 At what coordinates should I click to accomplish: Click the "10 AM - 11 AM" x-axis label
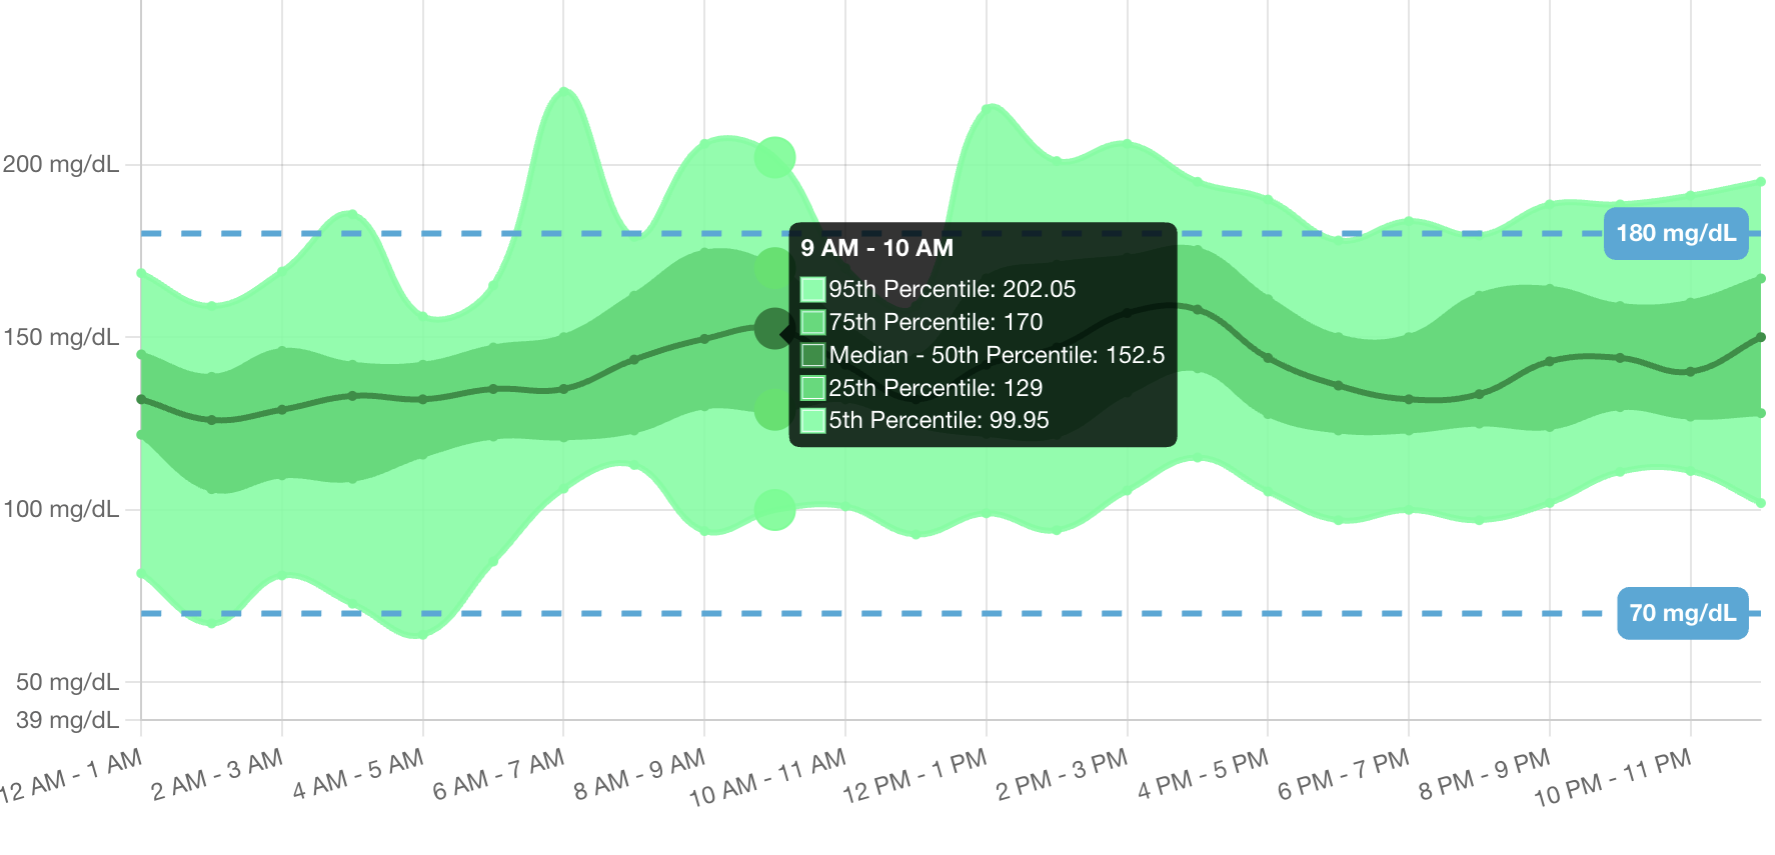click(767, 778)
